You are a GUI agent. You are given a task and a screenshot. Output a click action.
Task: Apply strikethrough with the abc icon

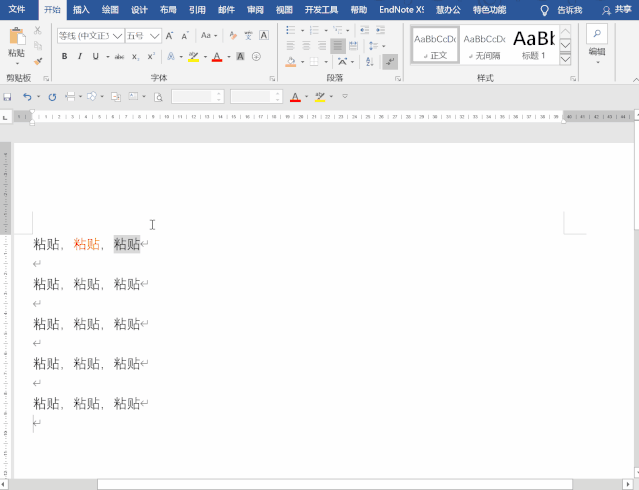pyautogui.click(x=119, y=57)
